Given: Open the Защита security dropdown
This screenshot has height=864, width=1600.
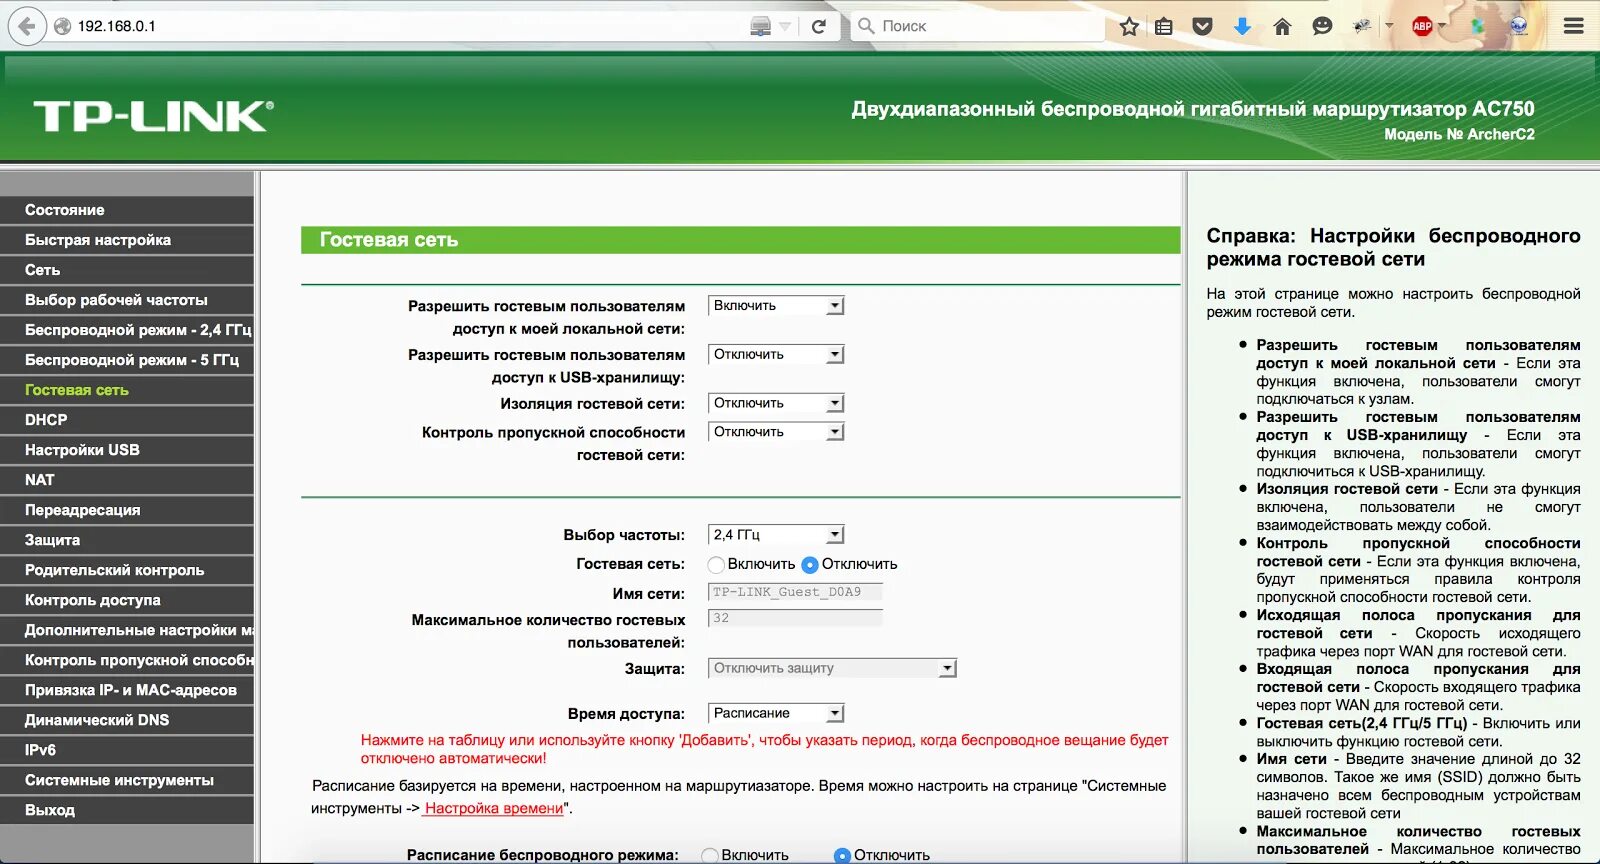Looking at the screenshot, I should coord(832,668).
